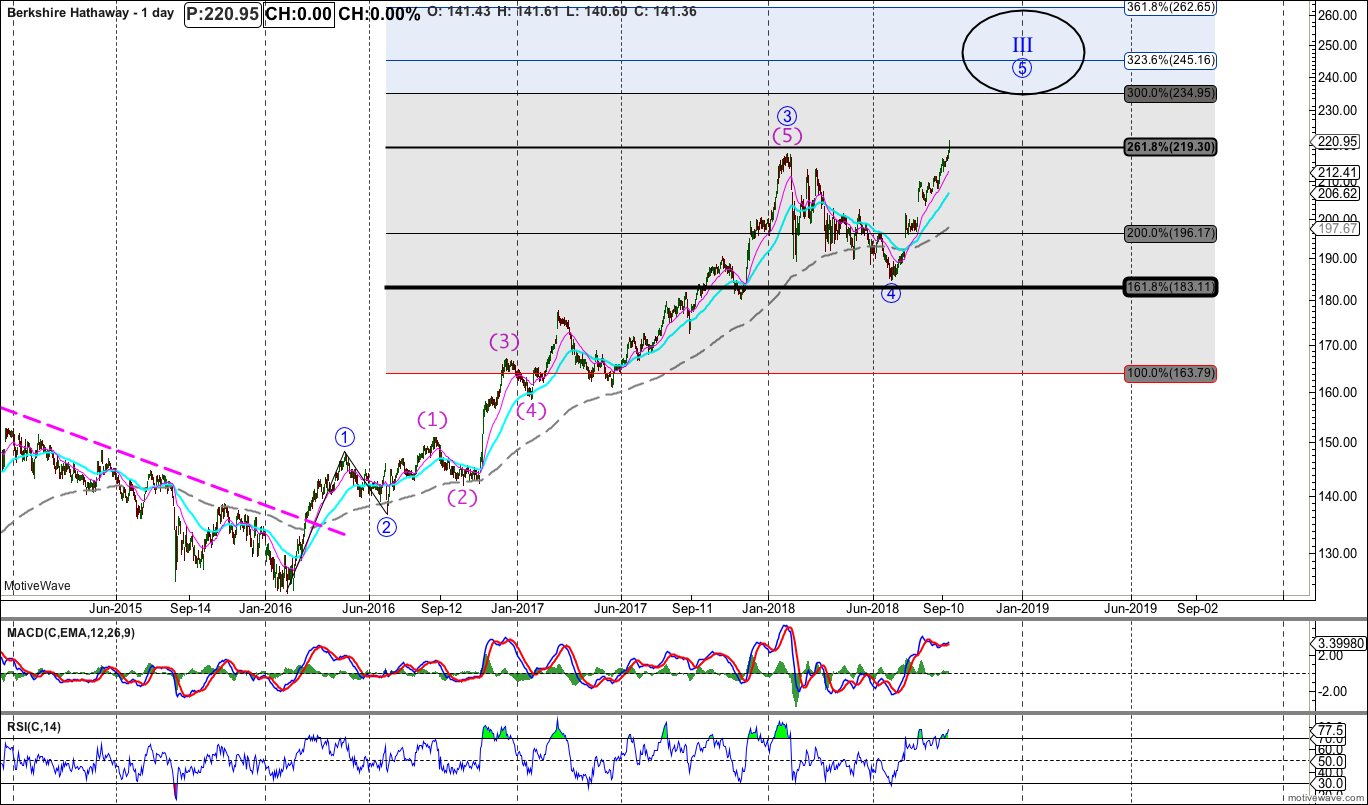The image size is (1368, 805).
Task: Click the magenta (3) wave label
Action: (504, 342)
